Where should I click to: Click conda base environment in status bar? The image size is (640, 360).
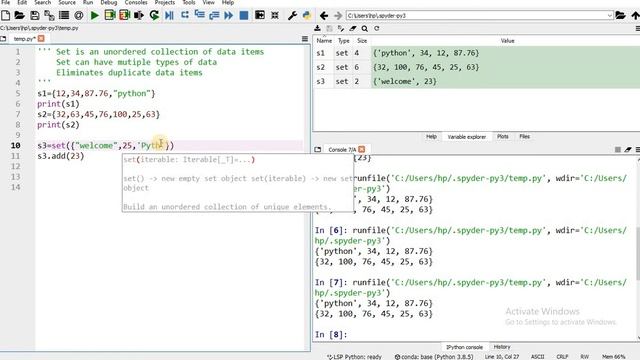[x=433, y=357]
